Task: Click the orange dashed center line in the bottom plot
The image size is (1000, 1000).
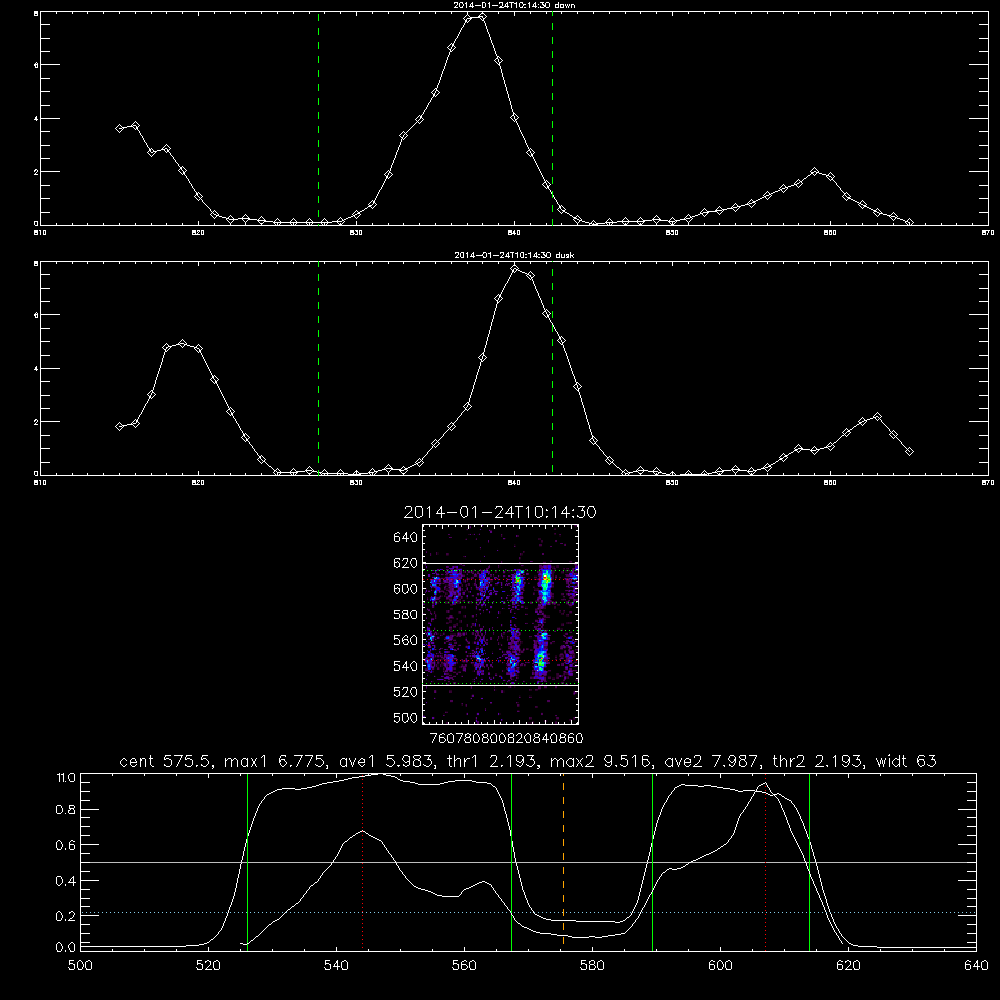Action: 563,861
